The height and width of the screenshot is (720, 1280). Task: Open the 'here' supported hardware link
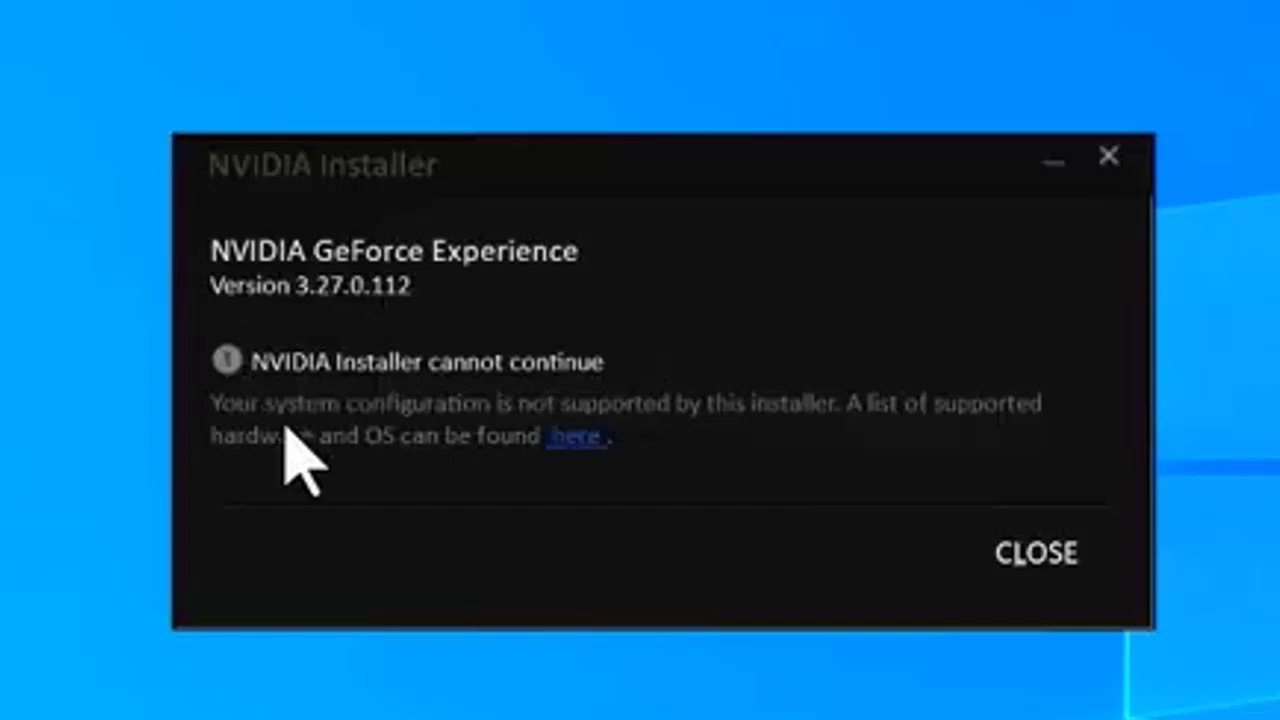576,436
